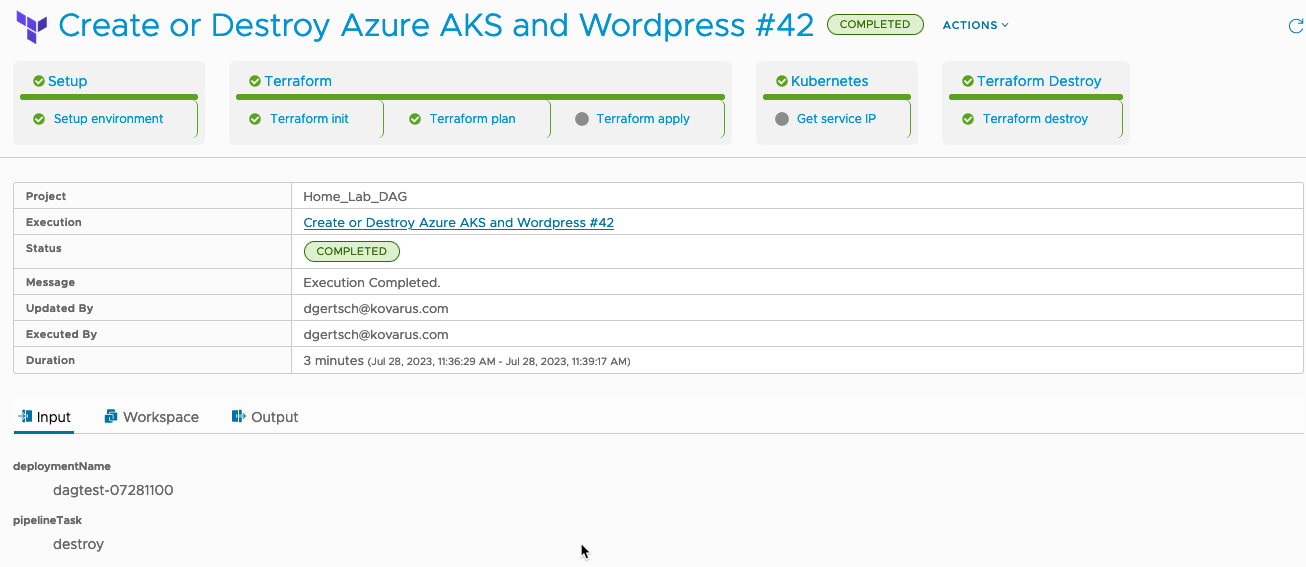Switch to the Workspace tab
Screen dimensions: 1306x567
[151, 417]
